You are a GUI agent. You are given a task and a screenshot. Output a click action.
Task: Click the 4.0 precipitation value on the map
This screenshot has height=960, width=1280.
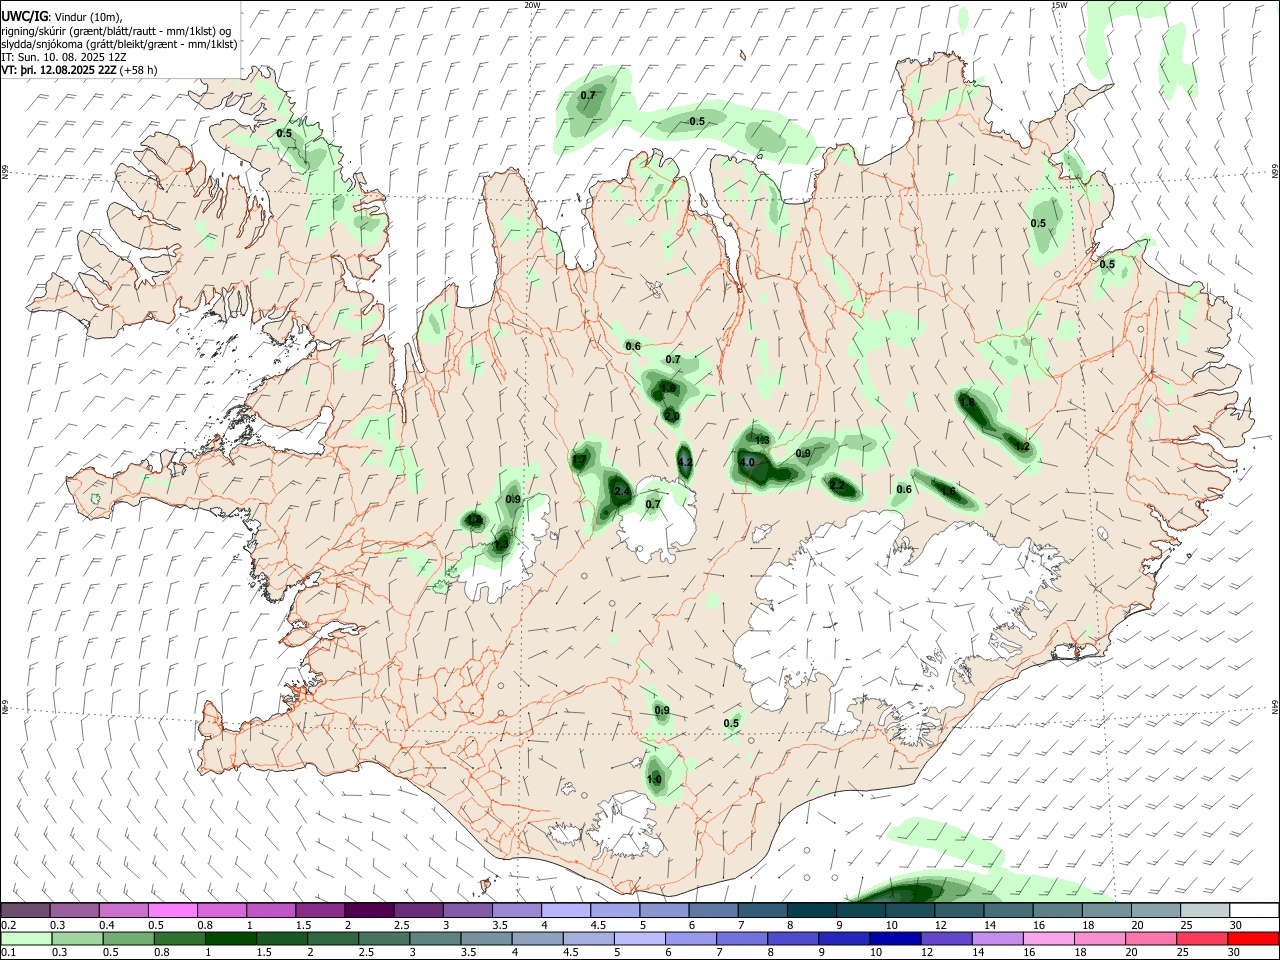746,463
